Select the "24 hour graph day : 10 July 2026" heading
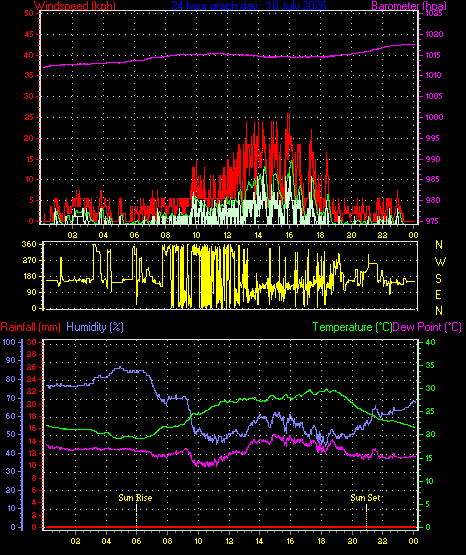Image resolution: width=466 pixels, height=555 pixels. click(x=249, y=6)
